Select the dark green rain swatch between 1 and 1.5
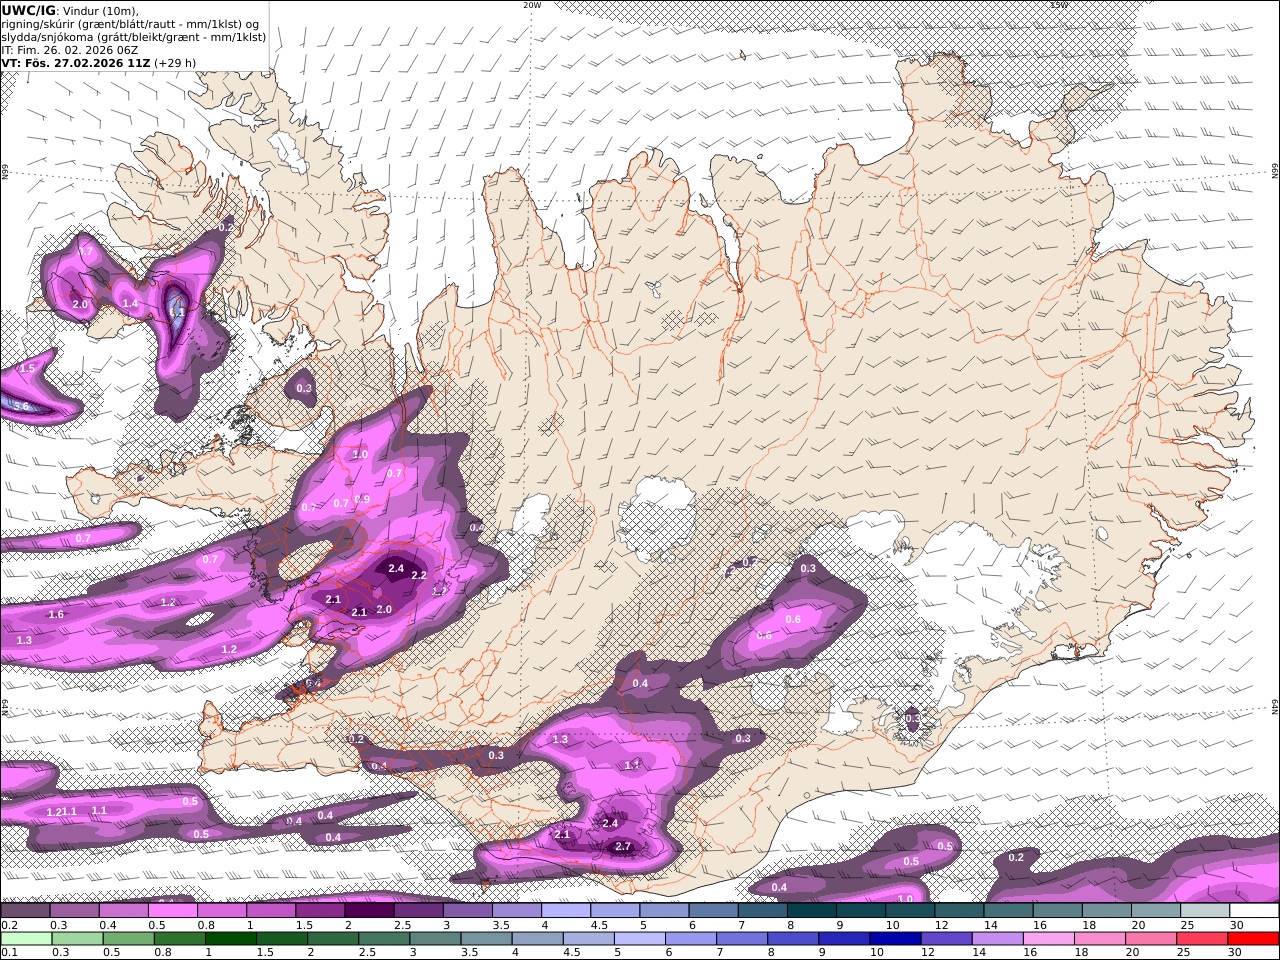This screenshot has height=960, width=1280. pos(231,939)
